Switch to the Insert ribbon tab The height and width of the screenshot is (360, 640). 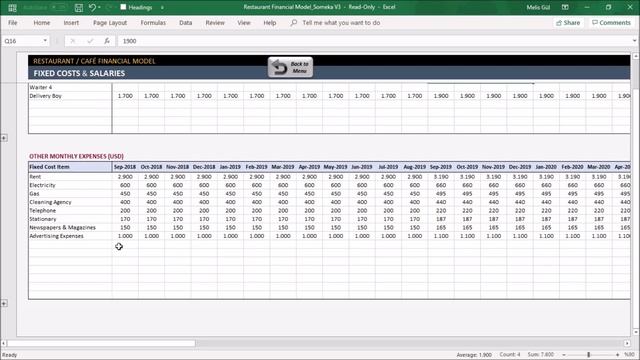[71, 23]
